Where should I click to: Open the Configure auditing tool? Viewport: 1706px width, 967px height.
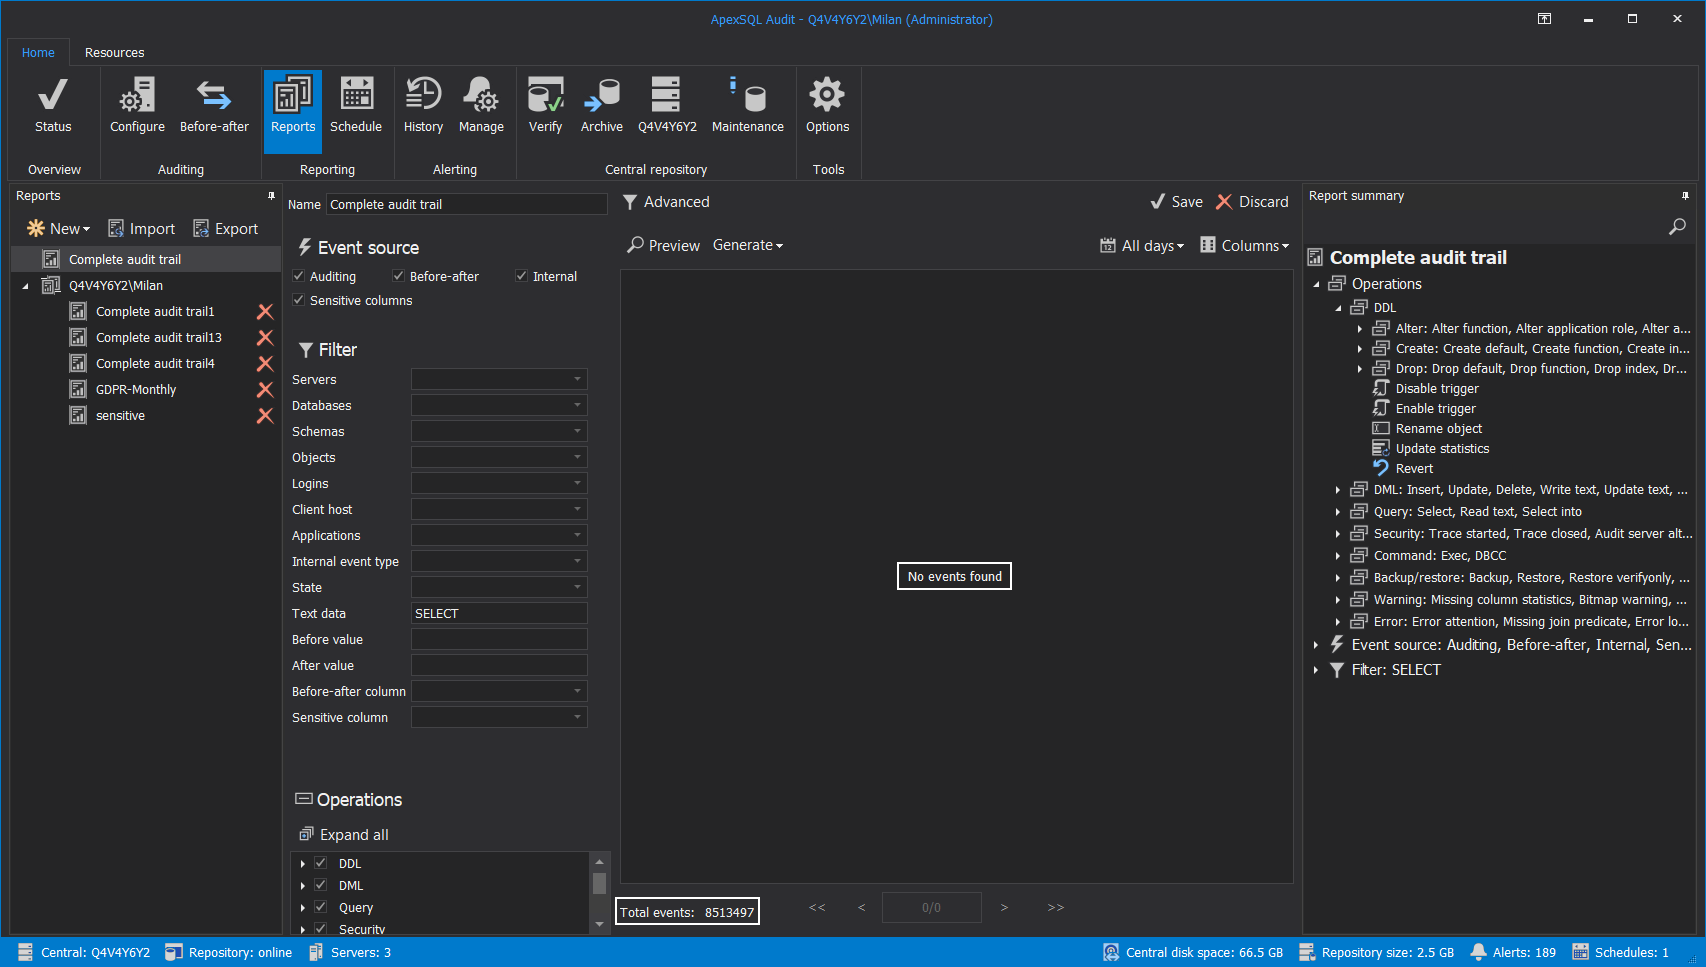tap(137, 104)
